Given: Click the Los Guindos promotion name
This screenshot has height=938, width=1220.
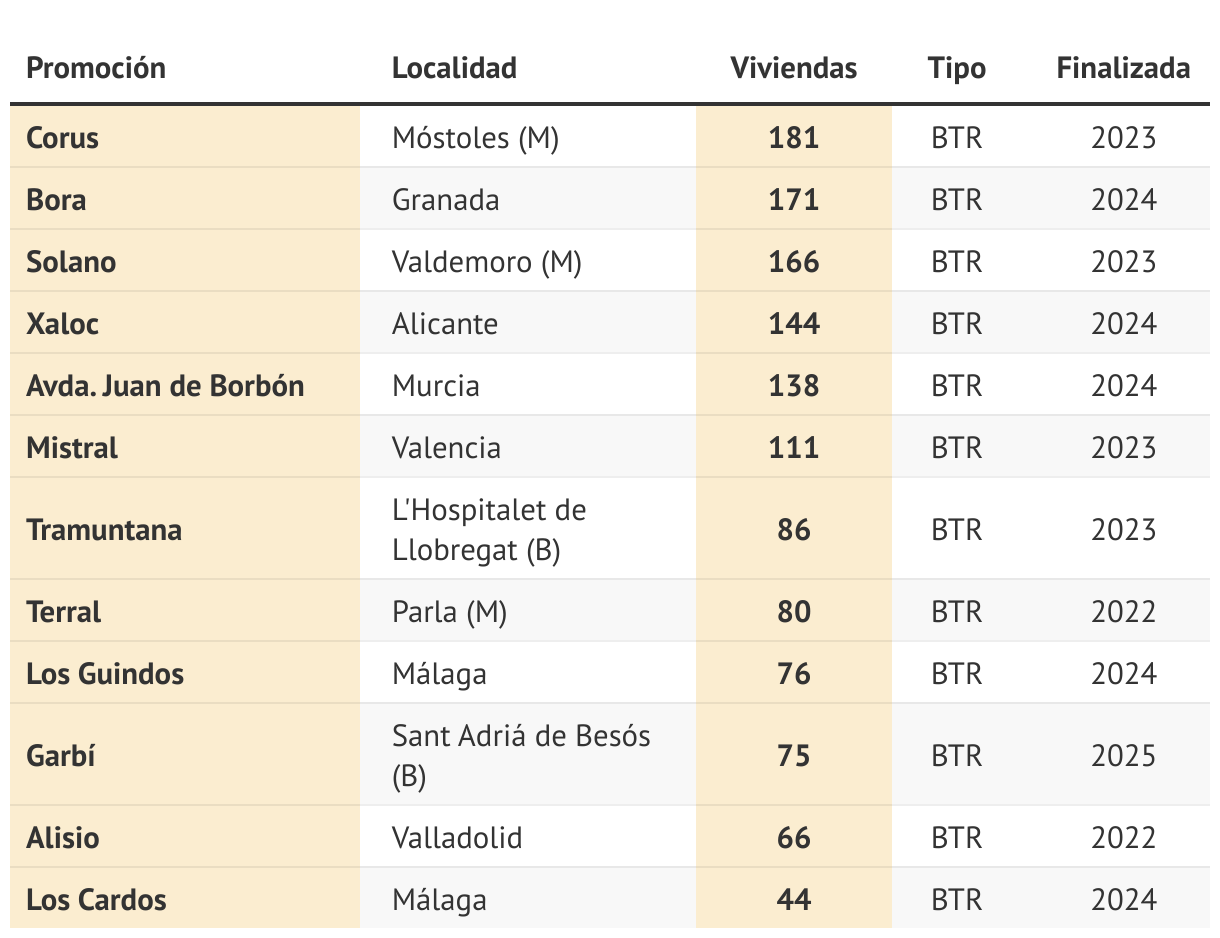Looking at the screenshot, I should point(105,673).
